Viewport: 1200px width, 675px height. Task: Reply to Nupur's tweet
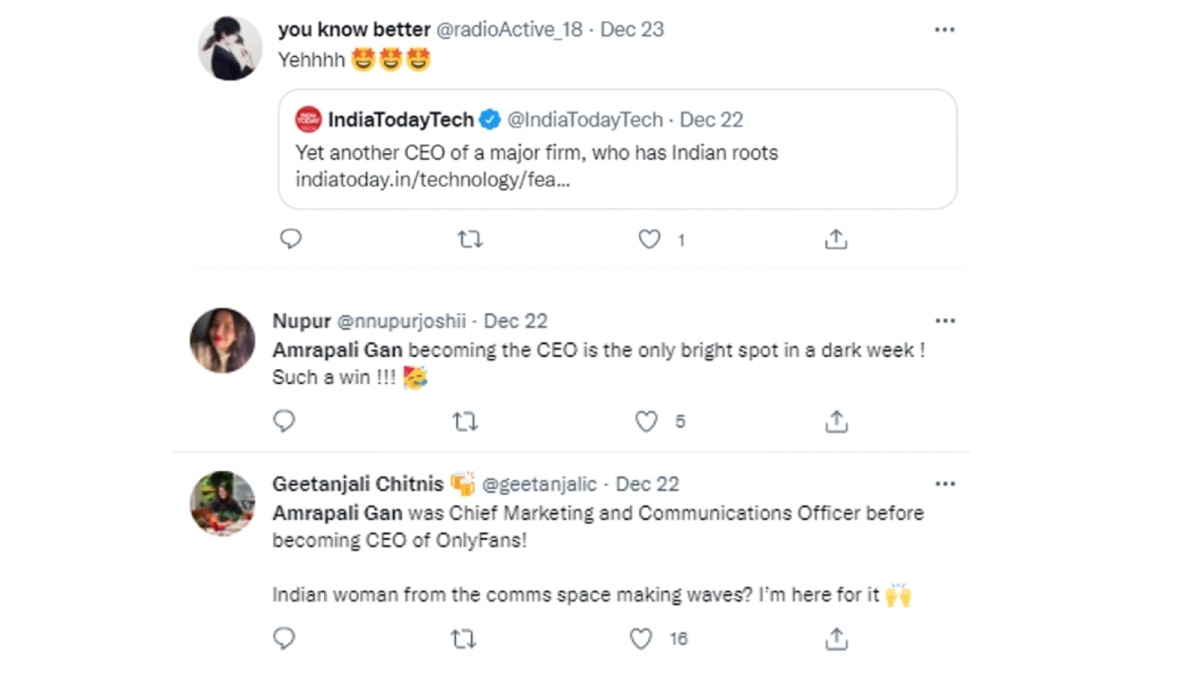coord(284,421)
